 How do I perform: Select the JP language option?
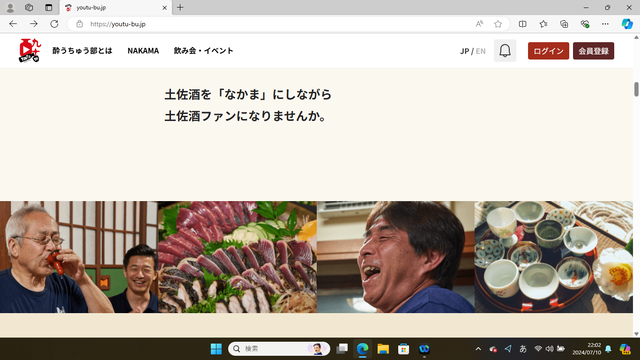(464, 51)
